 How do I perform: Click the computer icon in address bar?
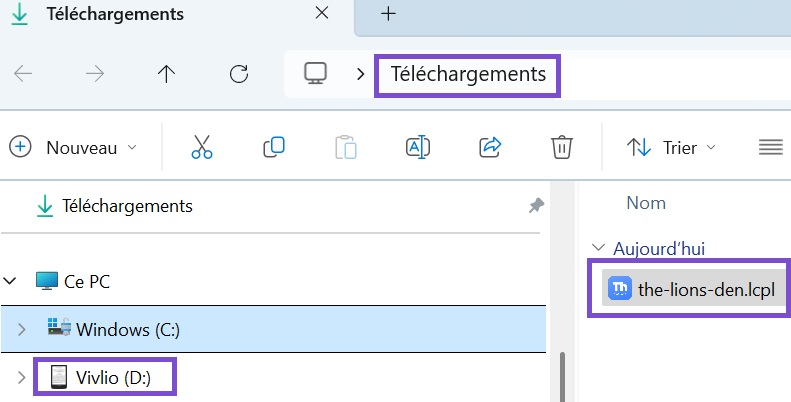pos(316,74)
